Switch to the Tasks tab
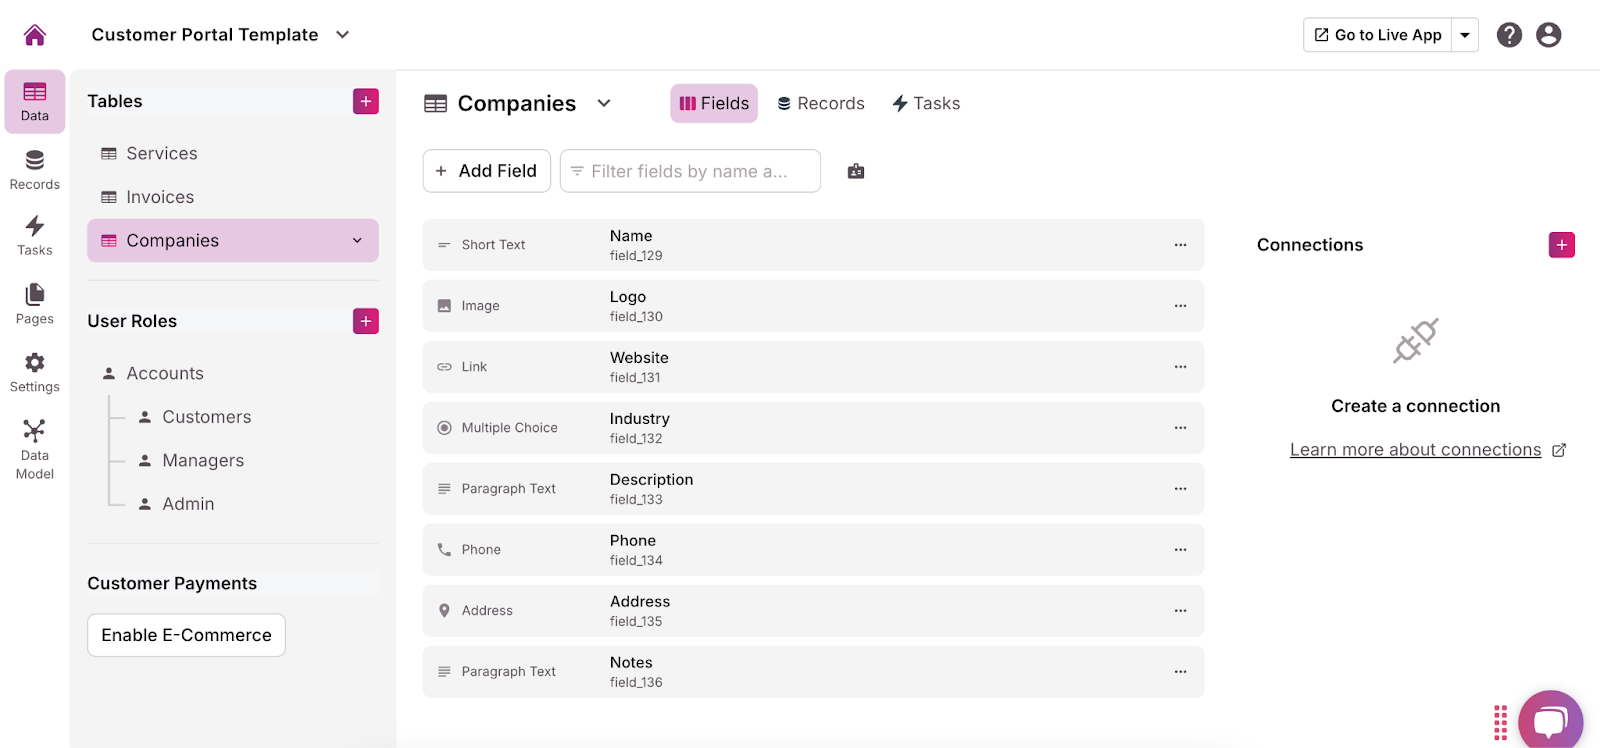This screenshot has height=748, width=1600. point(926,103)
